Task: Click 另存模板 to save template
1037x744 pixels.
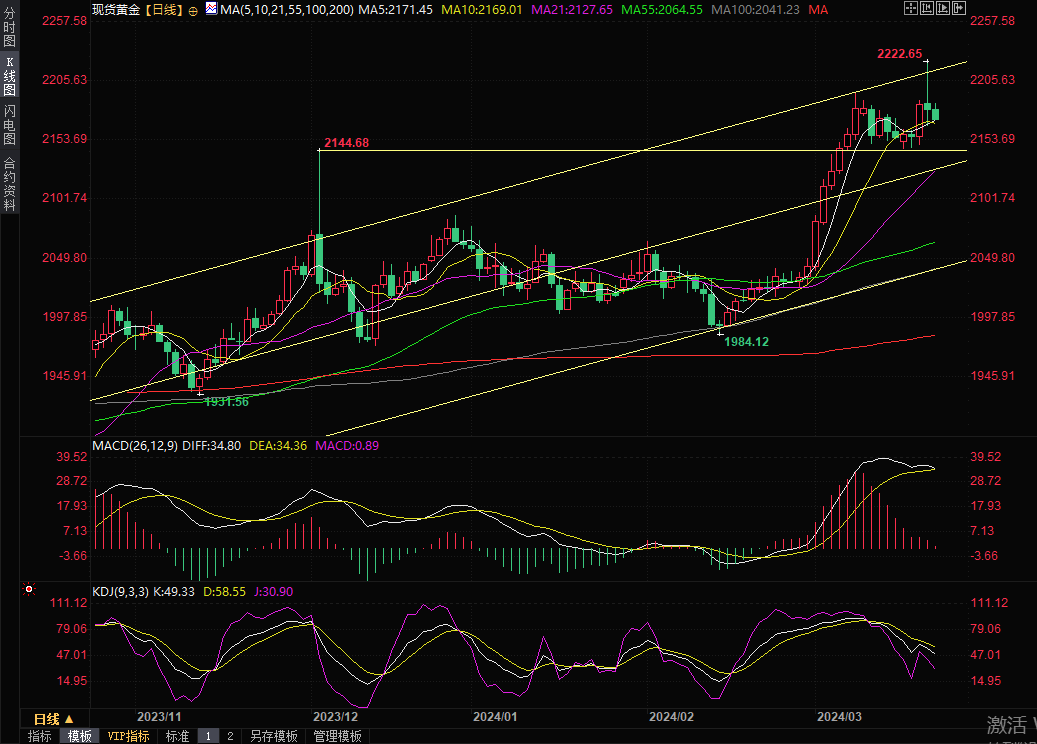Action: 273,736
